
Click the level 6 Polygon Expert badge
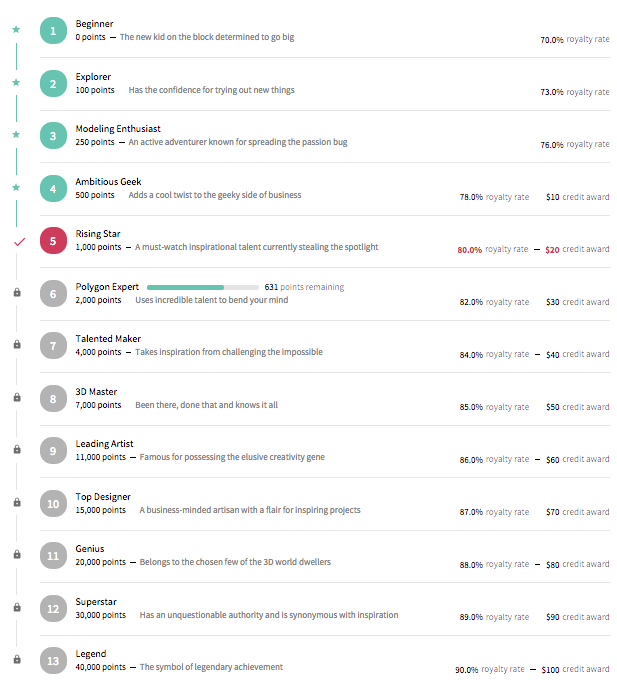coord(54,294)
